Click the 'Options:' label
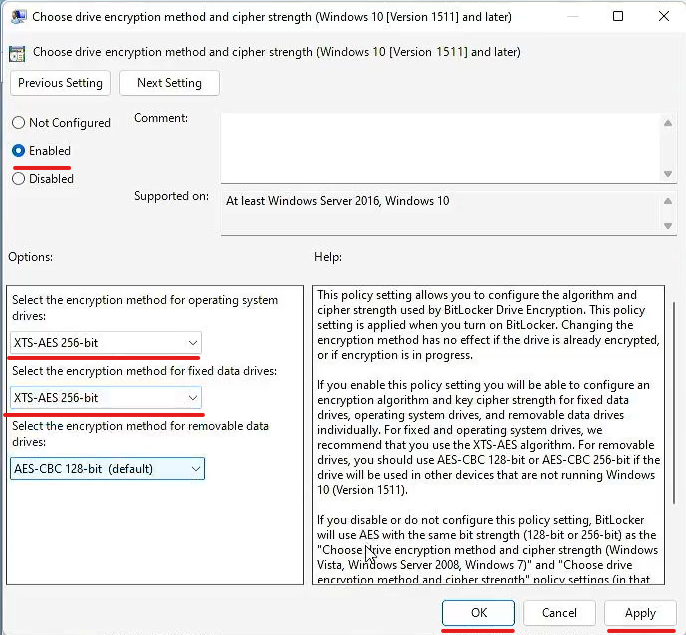This screenshot has width=686, height=635. pyautogui.click(x=31, y=257)
